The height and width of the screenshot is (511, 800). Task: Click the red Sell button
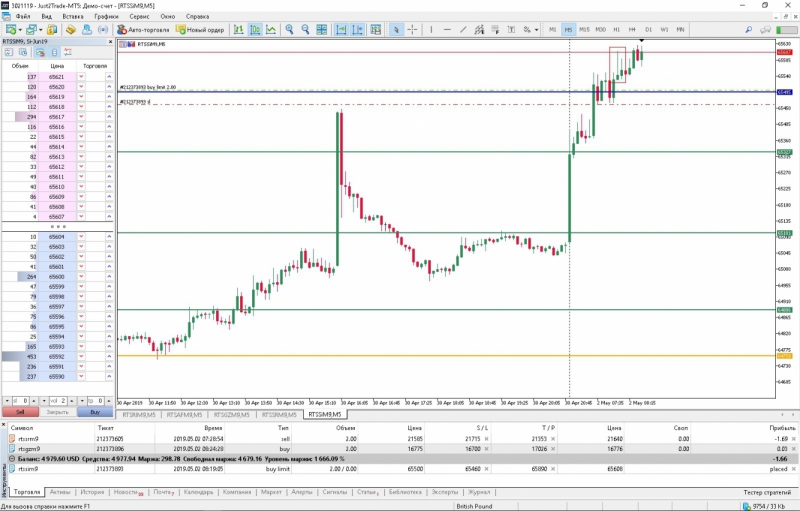click(x=20, y=412)
